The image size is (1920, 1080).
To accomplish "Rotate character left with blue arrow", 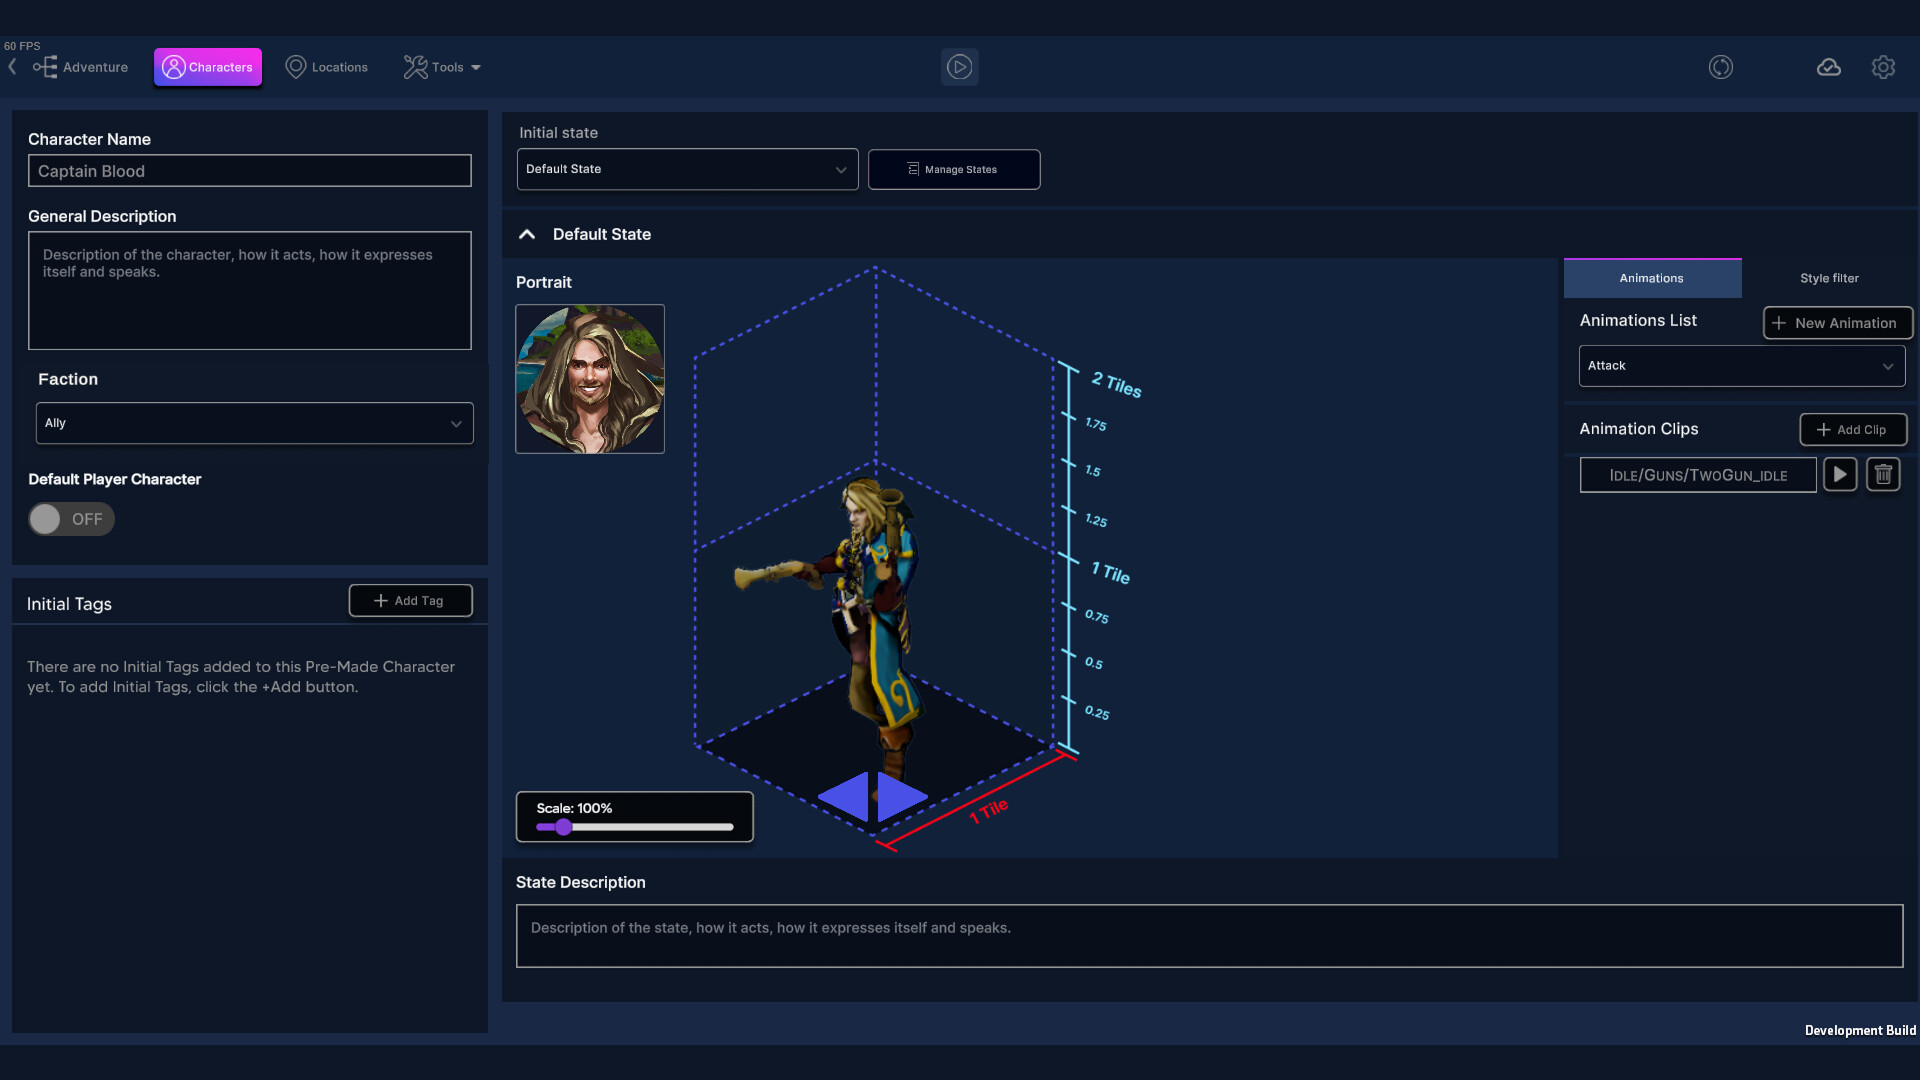I will point(844,797).
